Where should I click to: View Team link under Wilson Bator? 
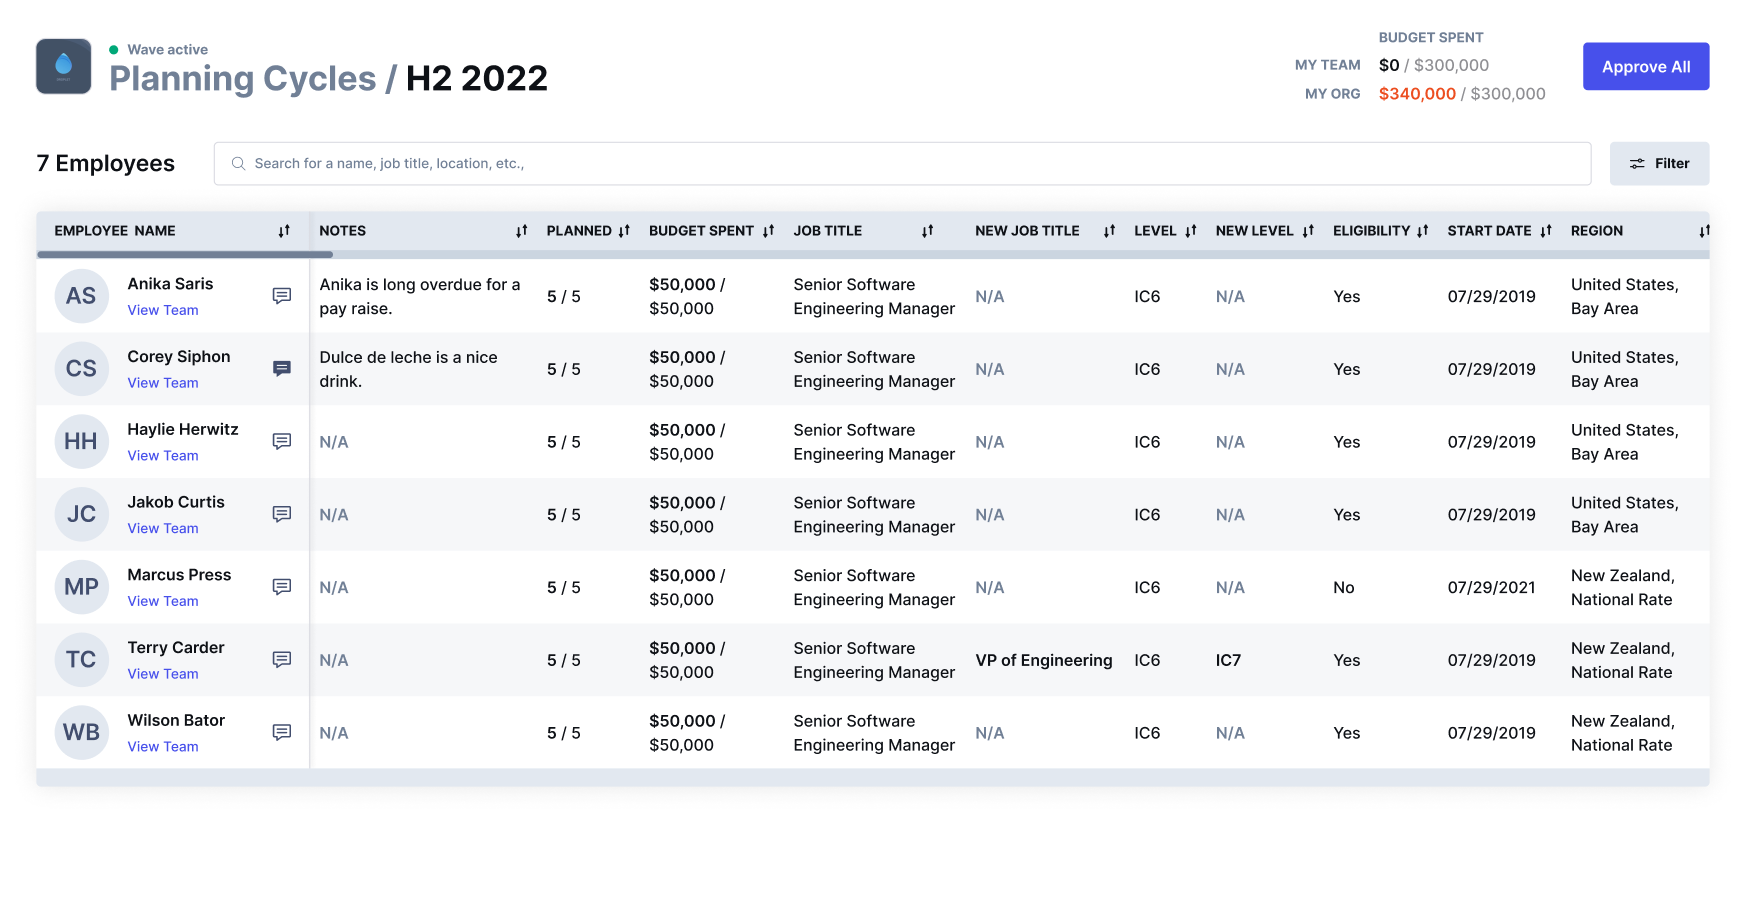tap(163, 747)
